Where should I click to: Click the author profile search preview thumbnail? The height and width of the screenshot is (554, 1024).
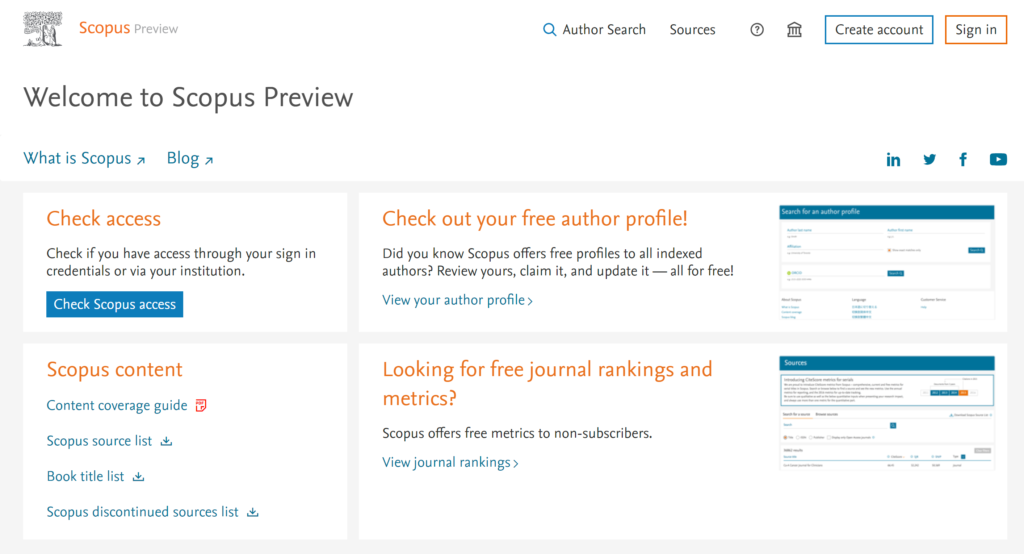[x=886, y=263]
